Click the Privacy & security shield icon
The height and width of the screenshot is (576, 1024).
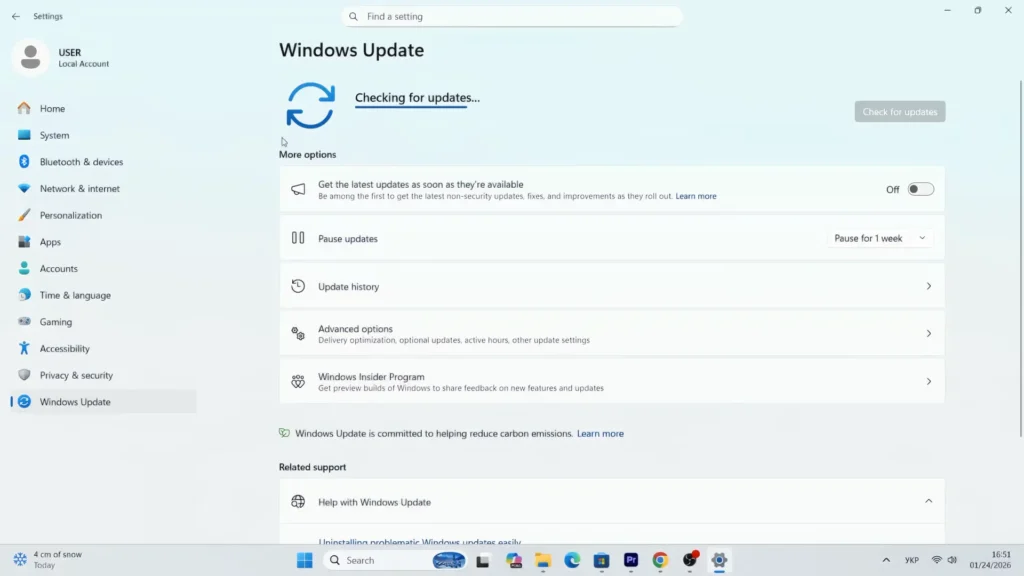(24, 375)
